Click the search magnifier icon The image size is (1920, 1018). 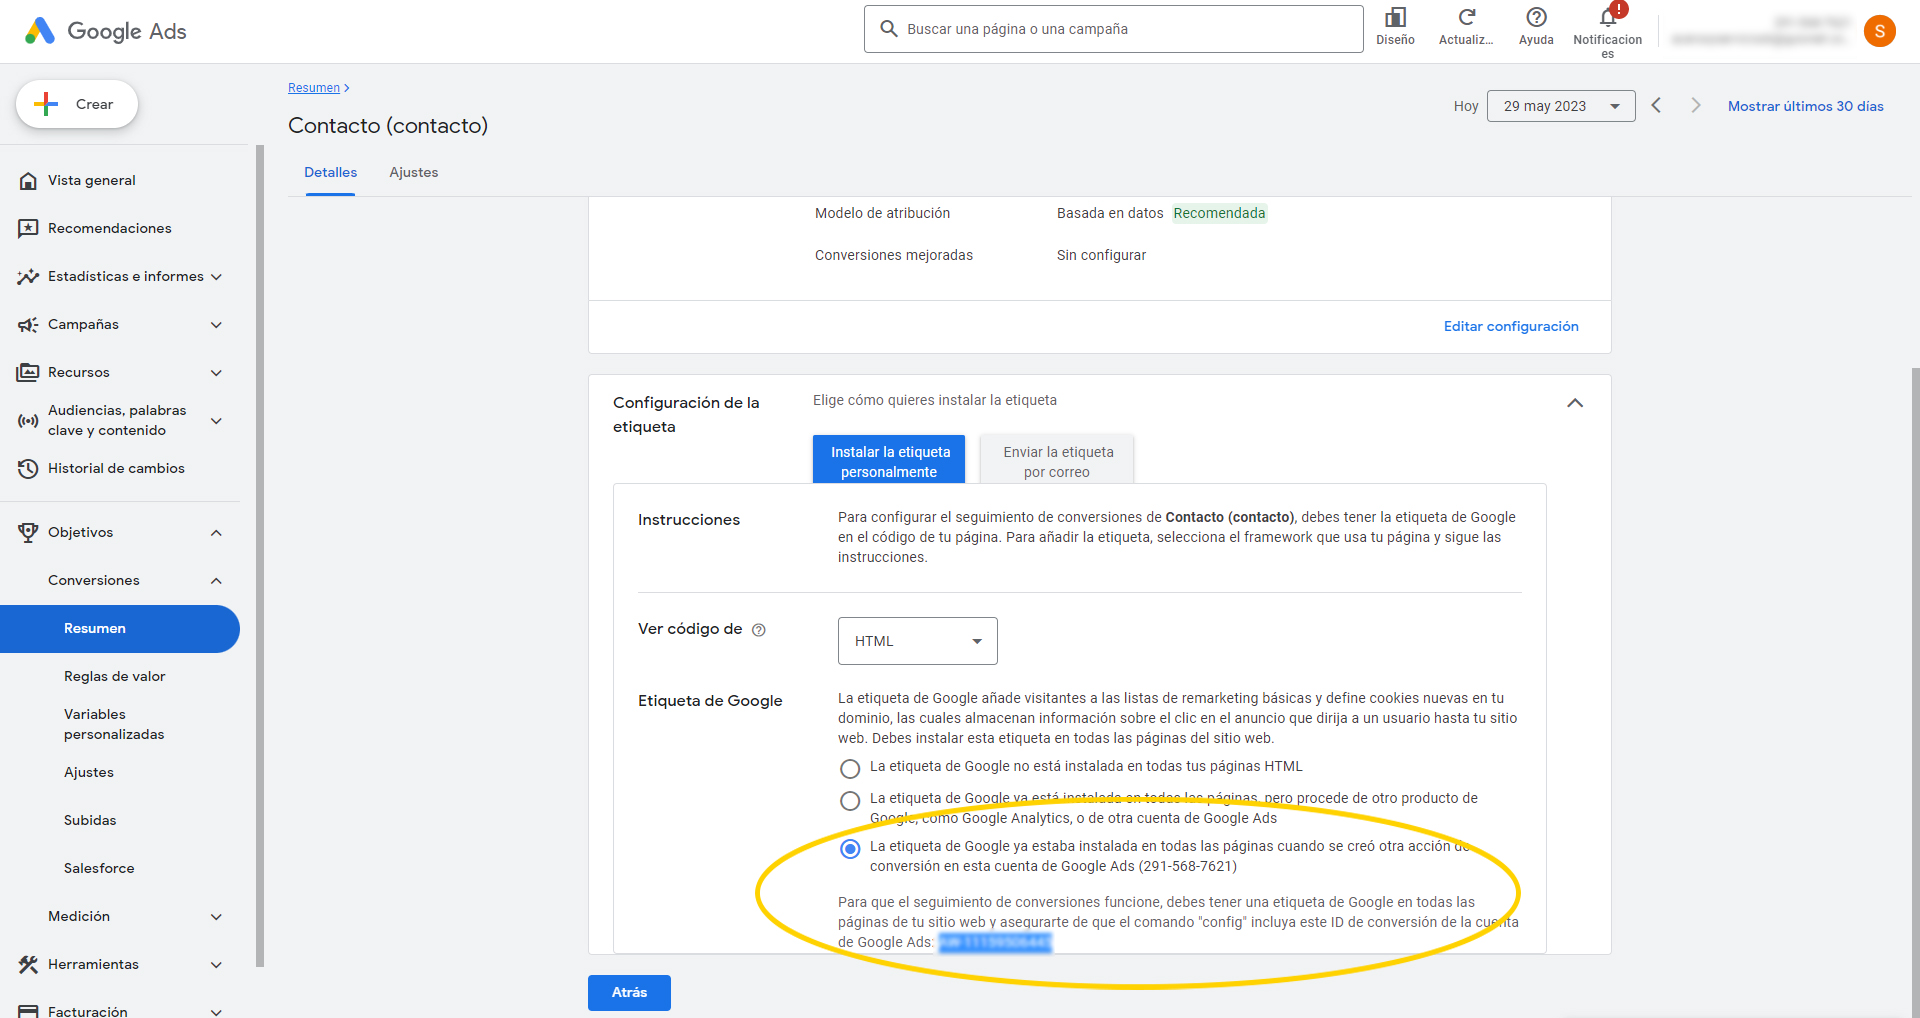(888, 29)
